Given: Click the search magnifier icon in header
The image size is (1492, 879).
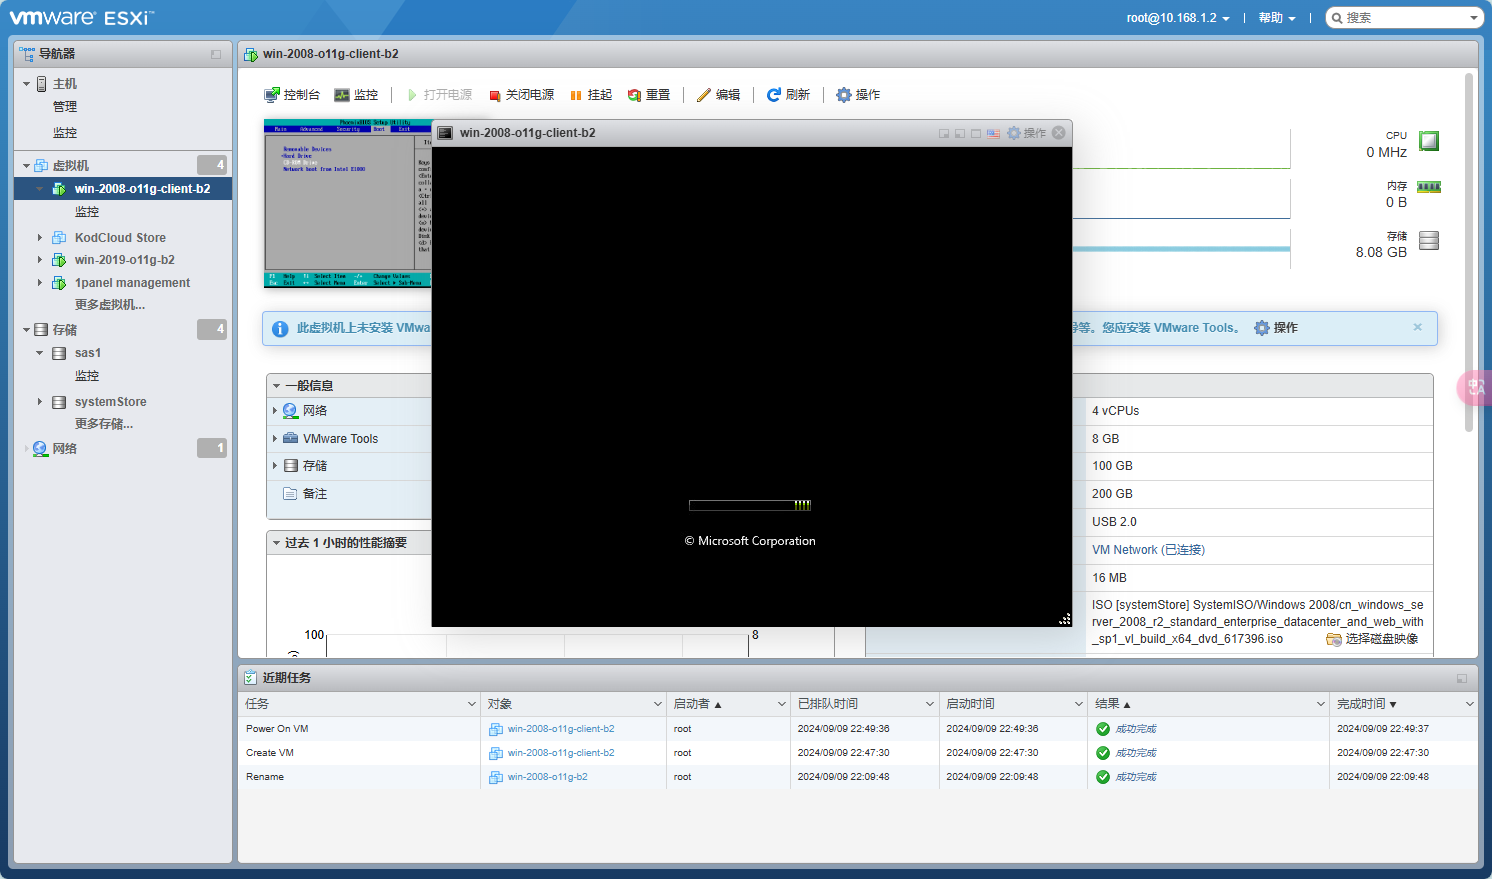Looking at the screenshot, I should 1337,18.
